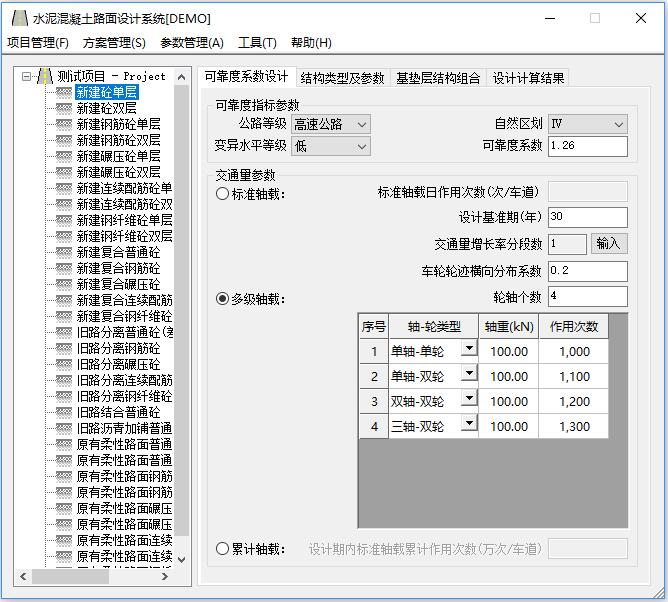Click the icon beside 新建复合碾压砼
668x602 pixels.
coord(64,285)
